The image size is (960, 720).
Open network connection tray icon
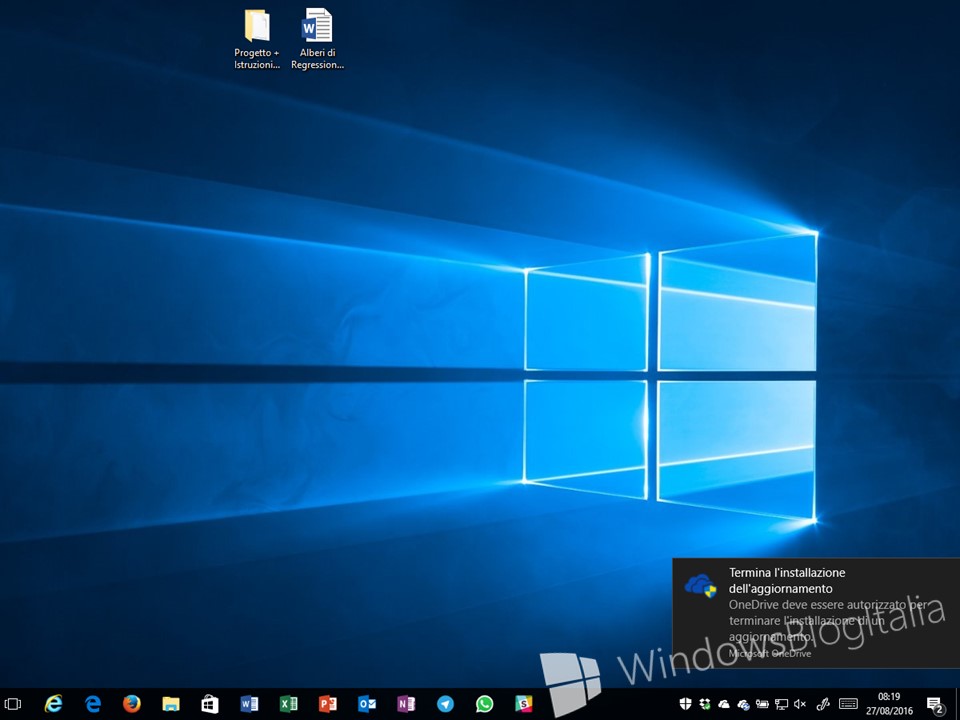[781, 704]
